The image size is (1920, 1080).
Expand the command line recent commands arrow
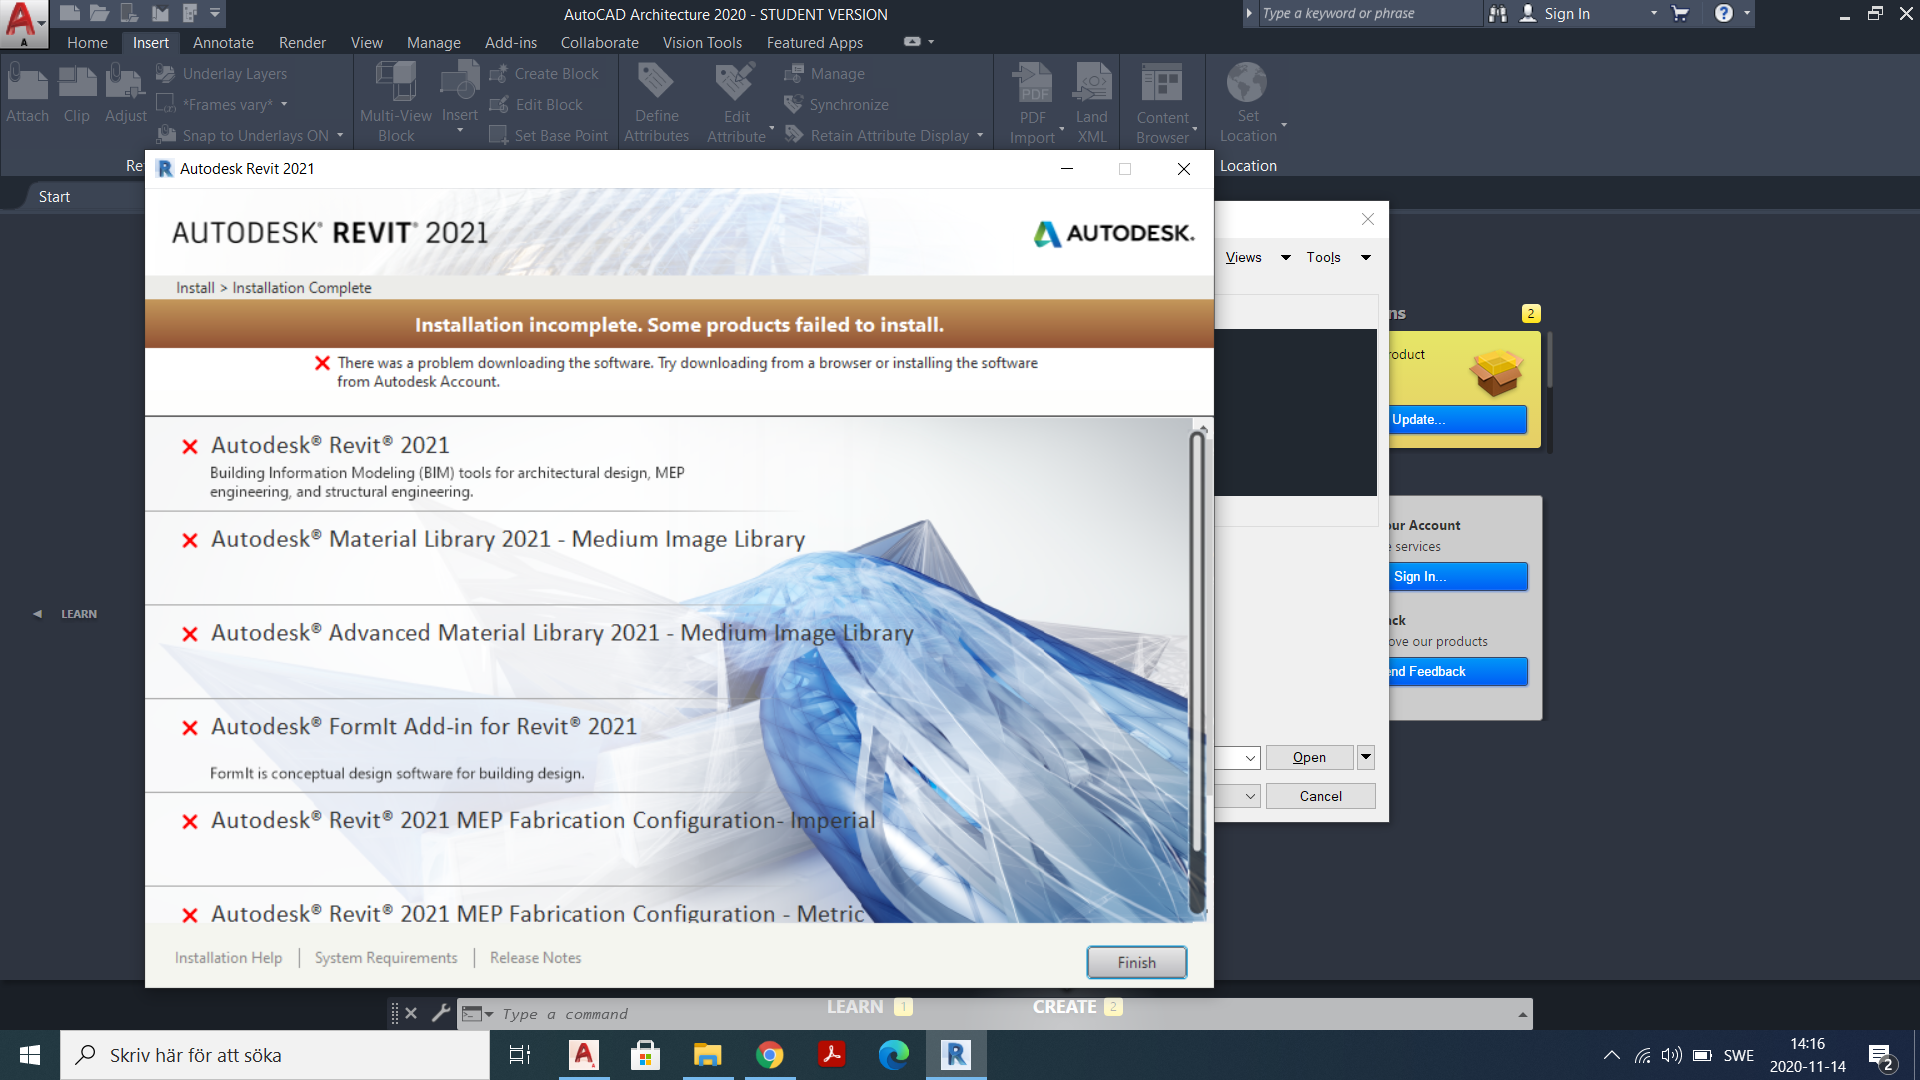(1523, 1014)
